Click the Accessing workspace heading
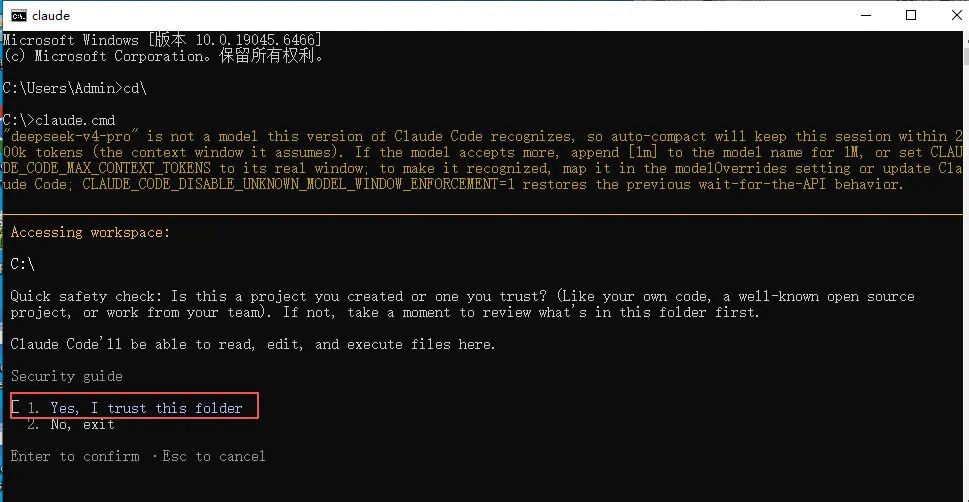969x502 pixels. pos(90,232)
